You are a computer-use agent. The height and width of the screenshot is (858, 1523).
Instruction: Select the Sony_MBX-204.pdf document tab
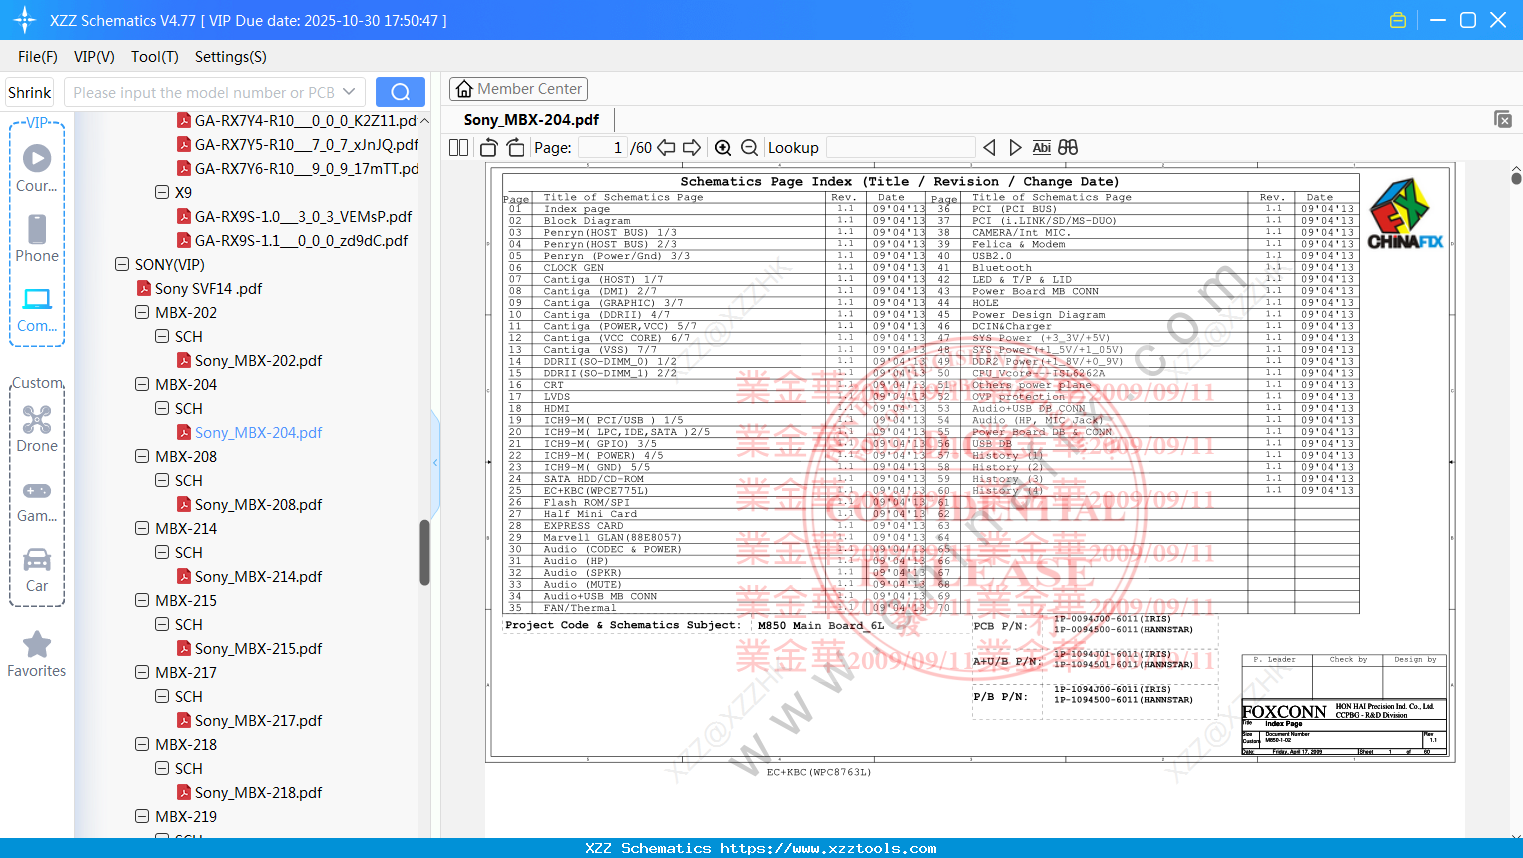531,120
